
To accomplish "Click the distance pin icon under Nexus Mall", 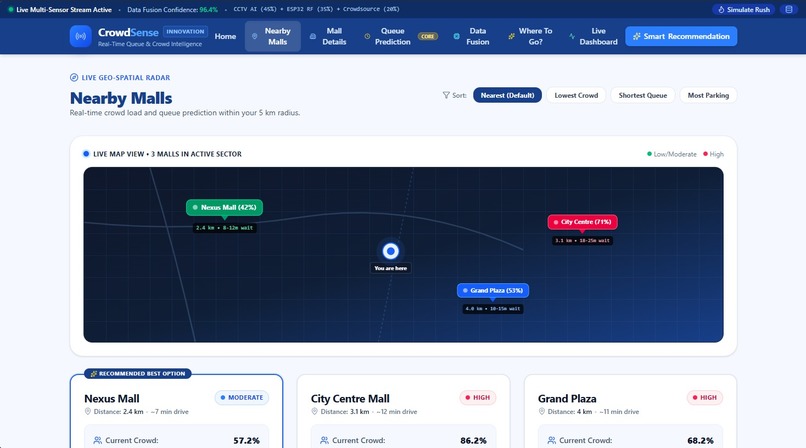I will 87,412.
